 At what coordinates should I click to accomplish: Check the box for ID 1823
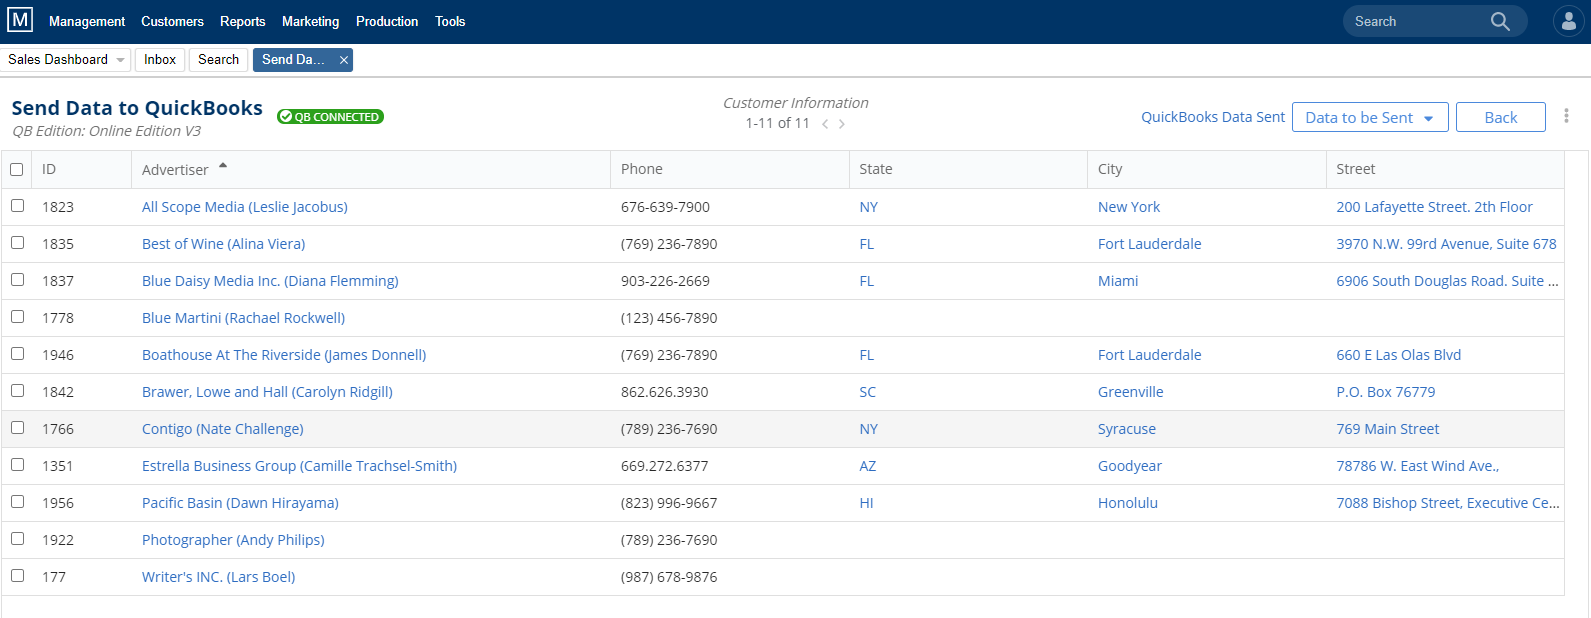click(x=17, y=205)
